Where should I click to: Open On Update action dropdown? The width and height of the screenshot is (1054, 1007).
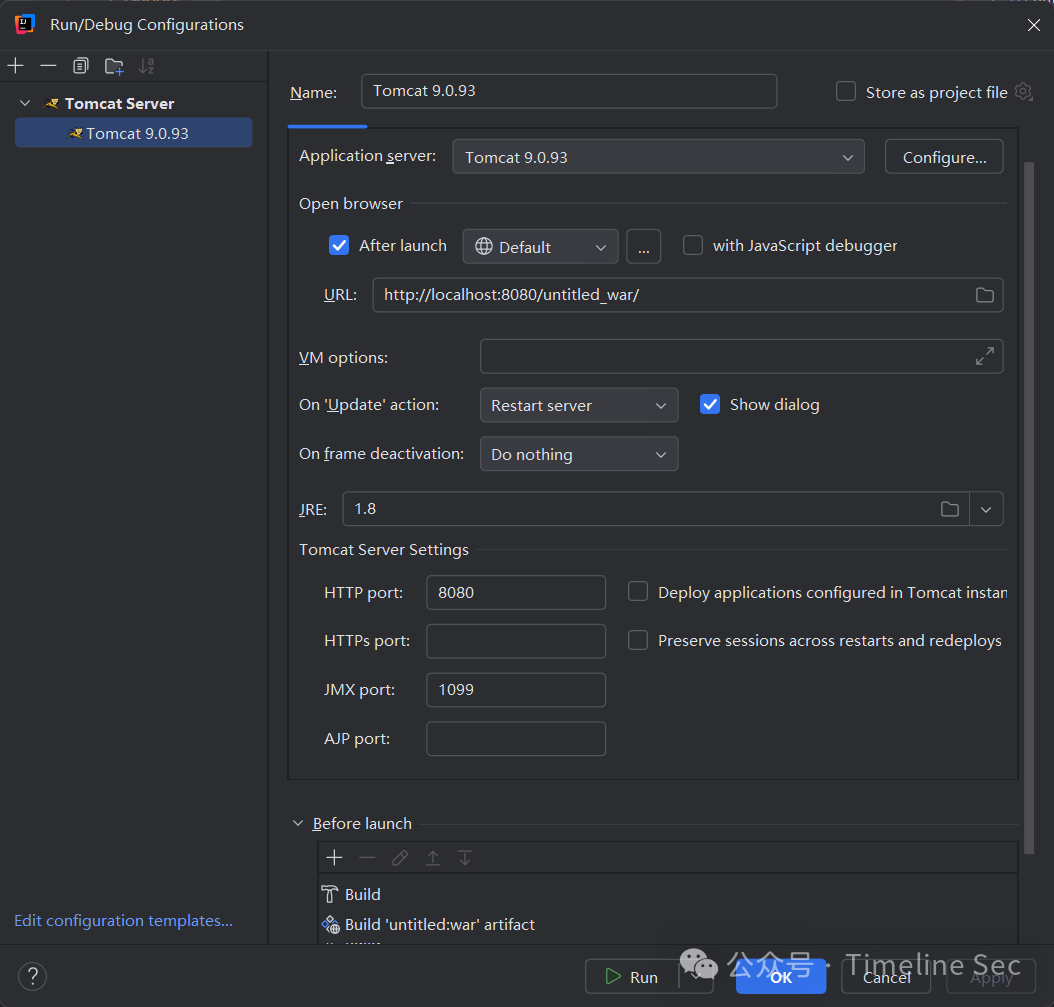coord(579,405)
